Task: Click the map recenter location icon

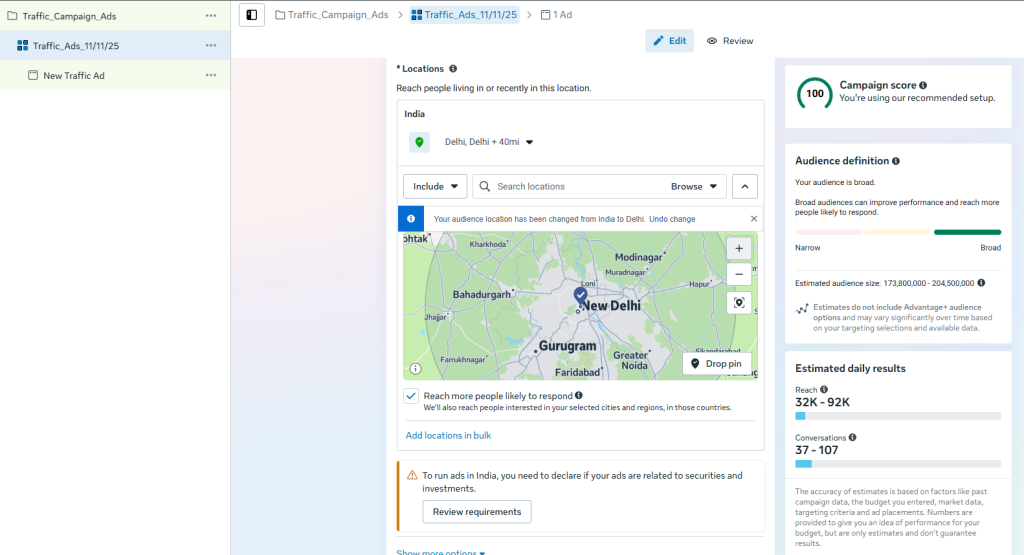Action: (739, 303)
